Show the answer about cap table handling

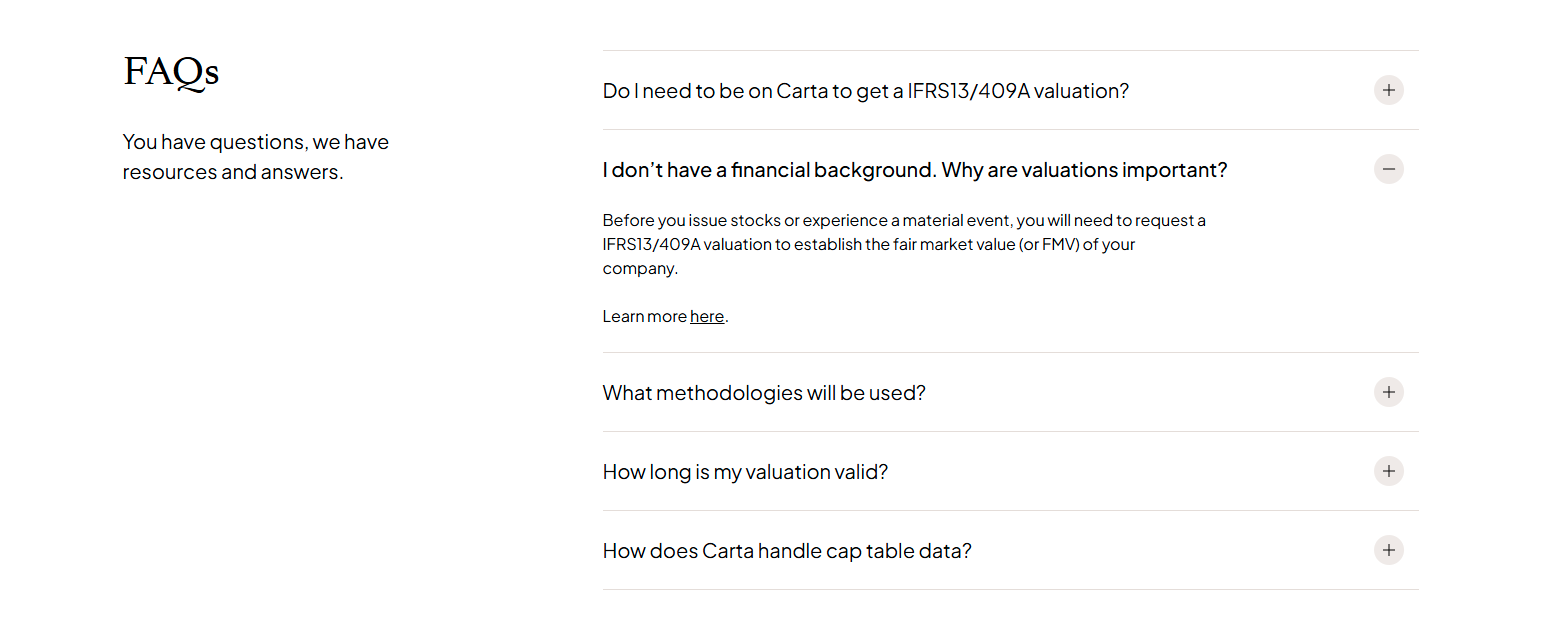(786, 550)
